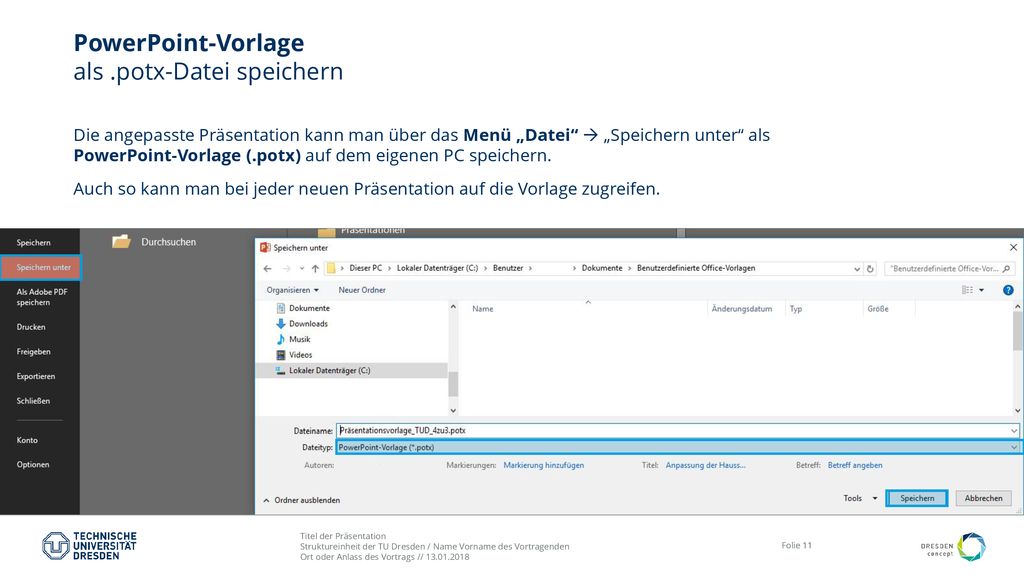Select Musik in the navigation tree
The image size is (1024, 576).
(x=300, y=340)
